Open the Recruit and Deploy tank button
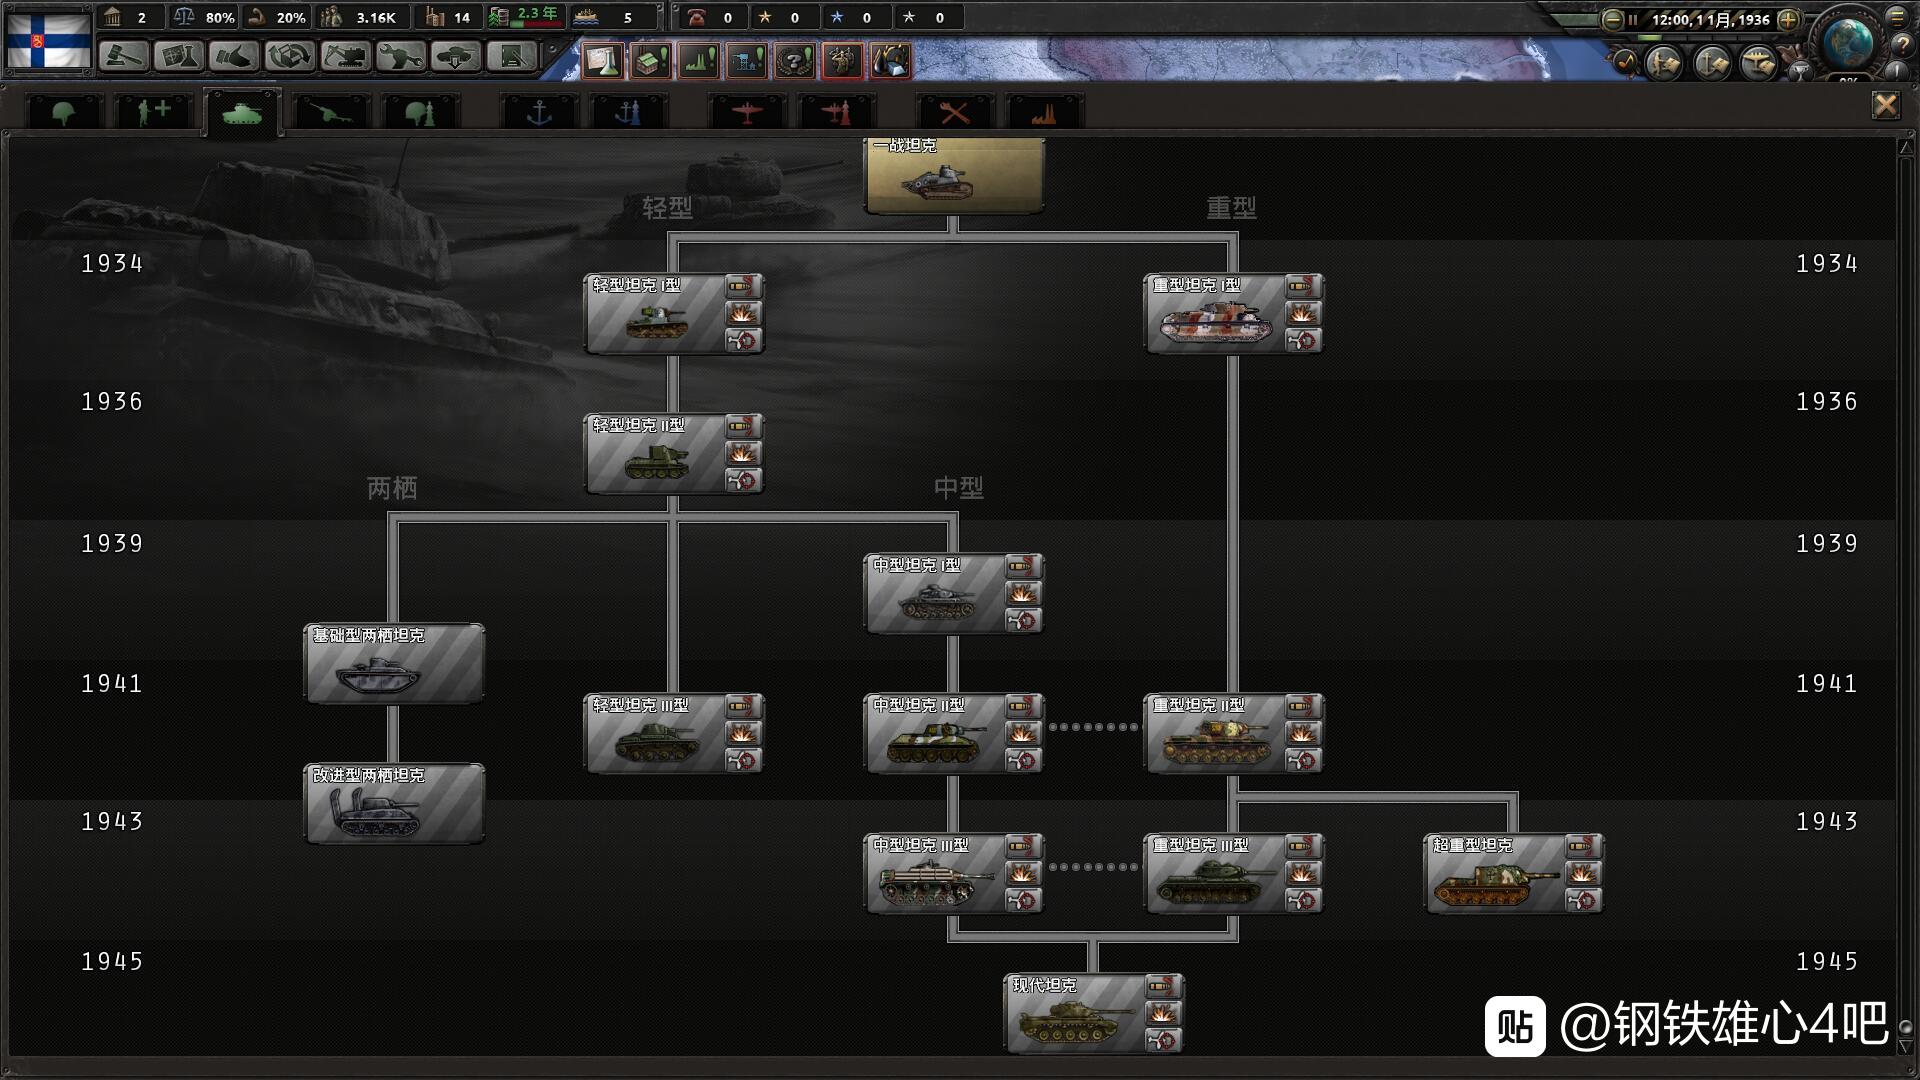Image resolution: width=1920 pixels, height=1080 pixels. (455, 57)
